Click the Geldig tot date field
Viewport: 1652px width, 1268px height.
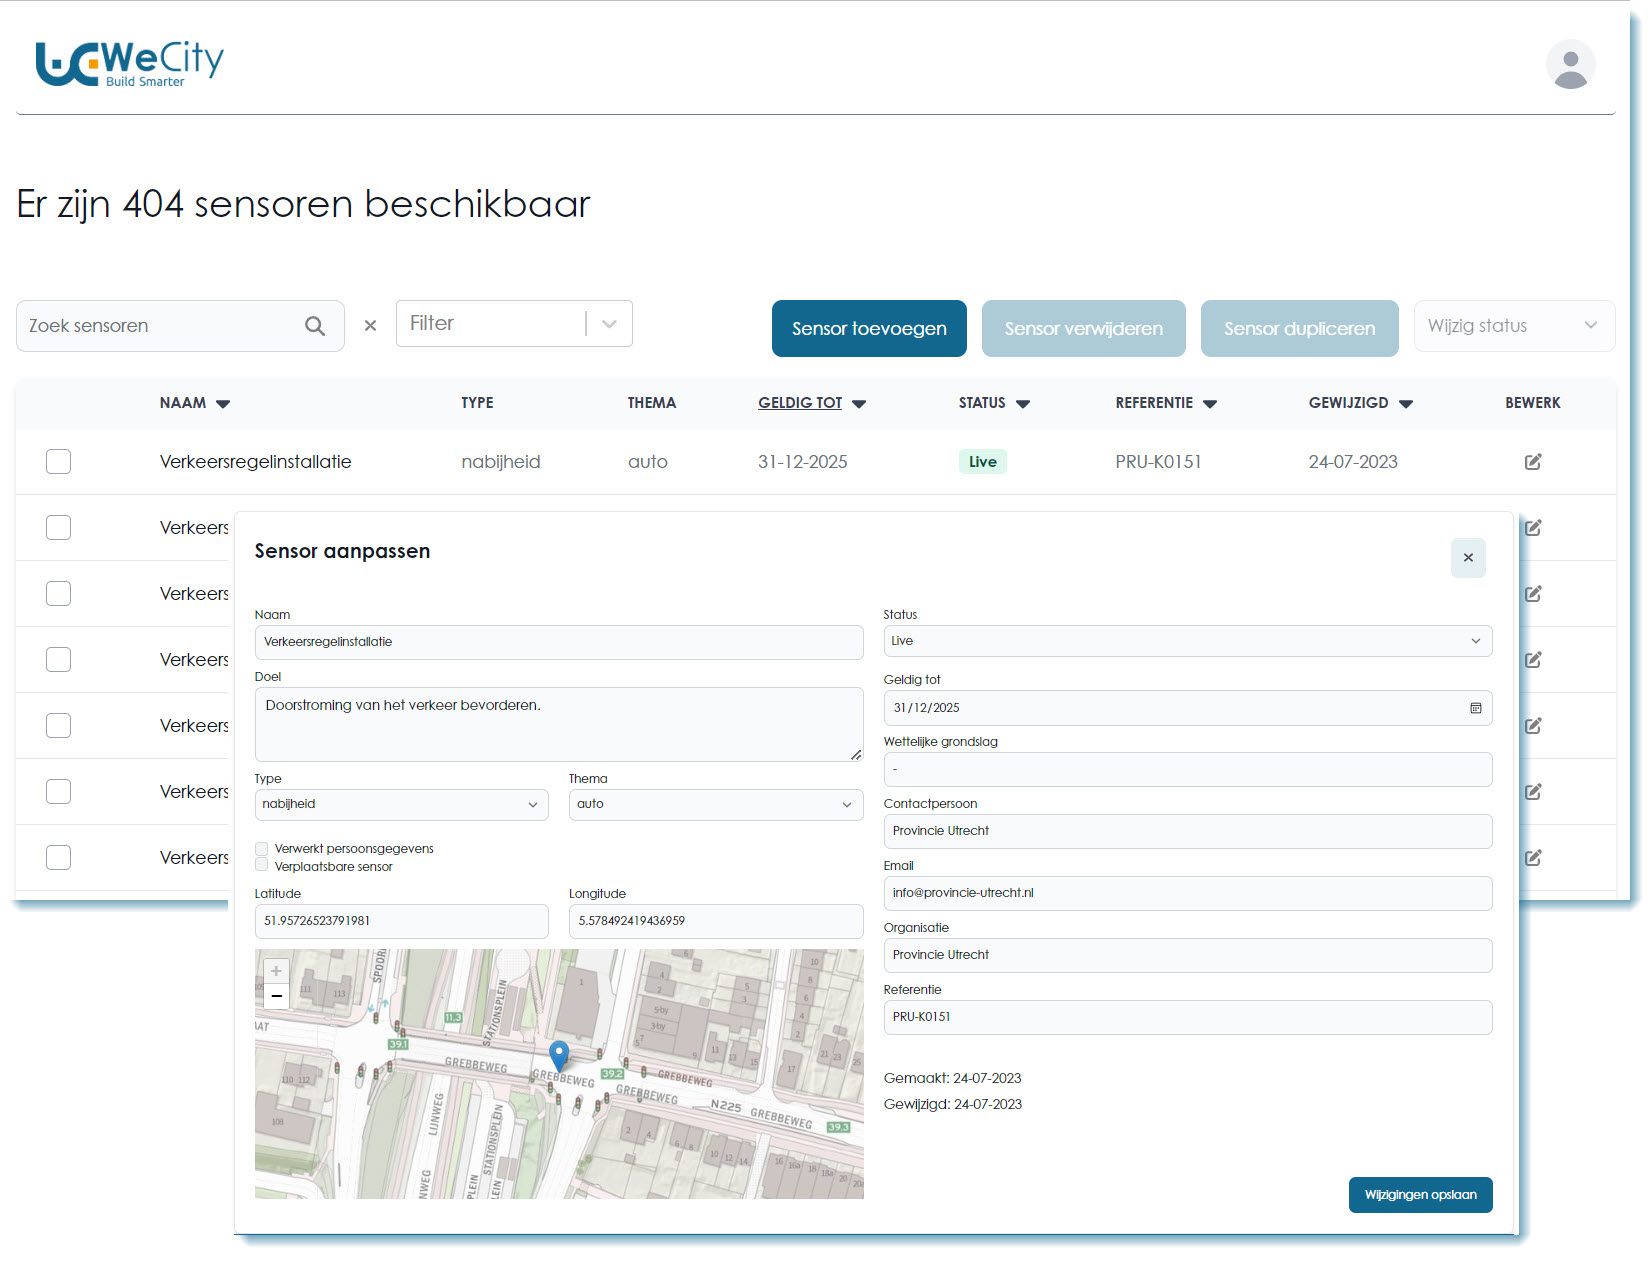pyautogui.click(x=1187, y=708)
